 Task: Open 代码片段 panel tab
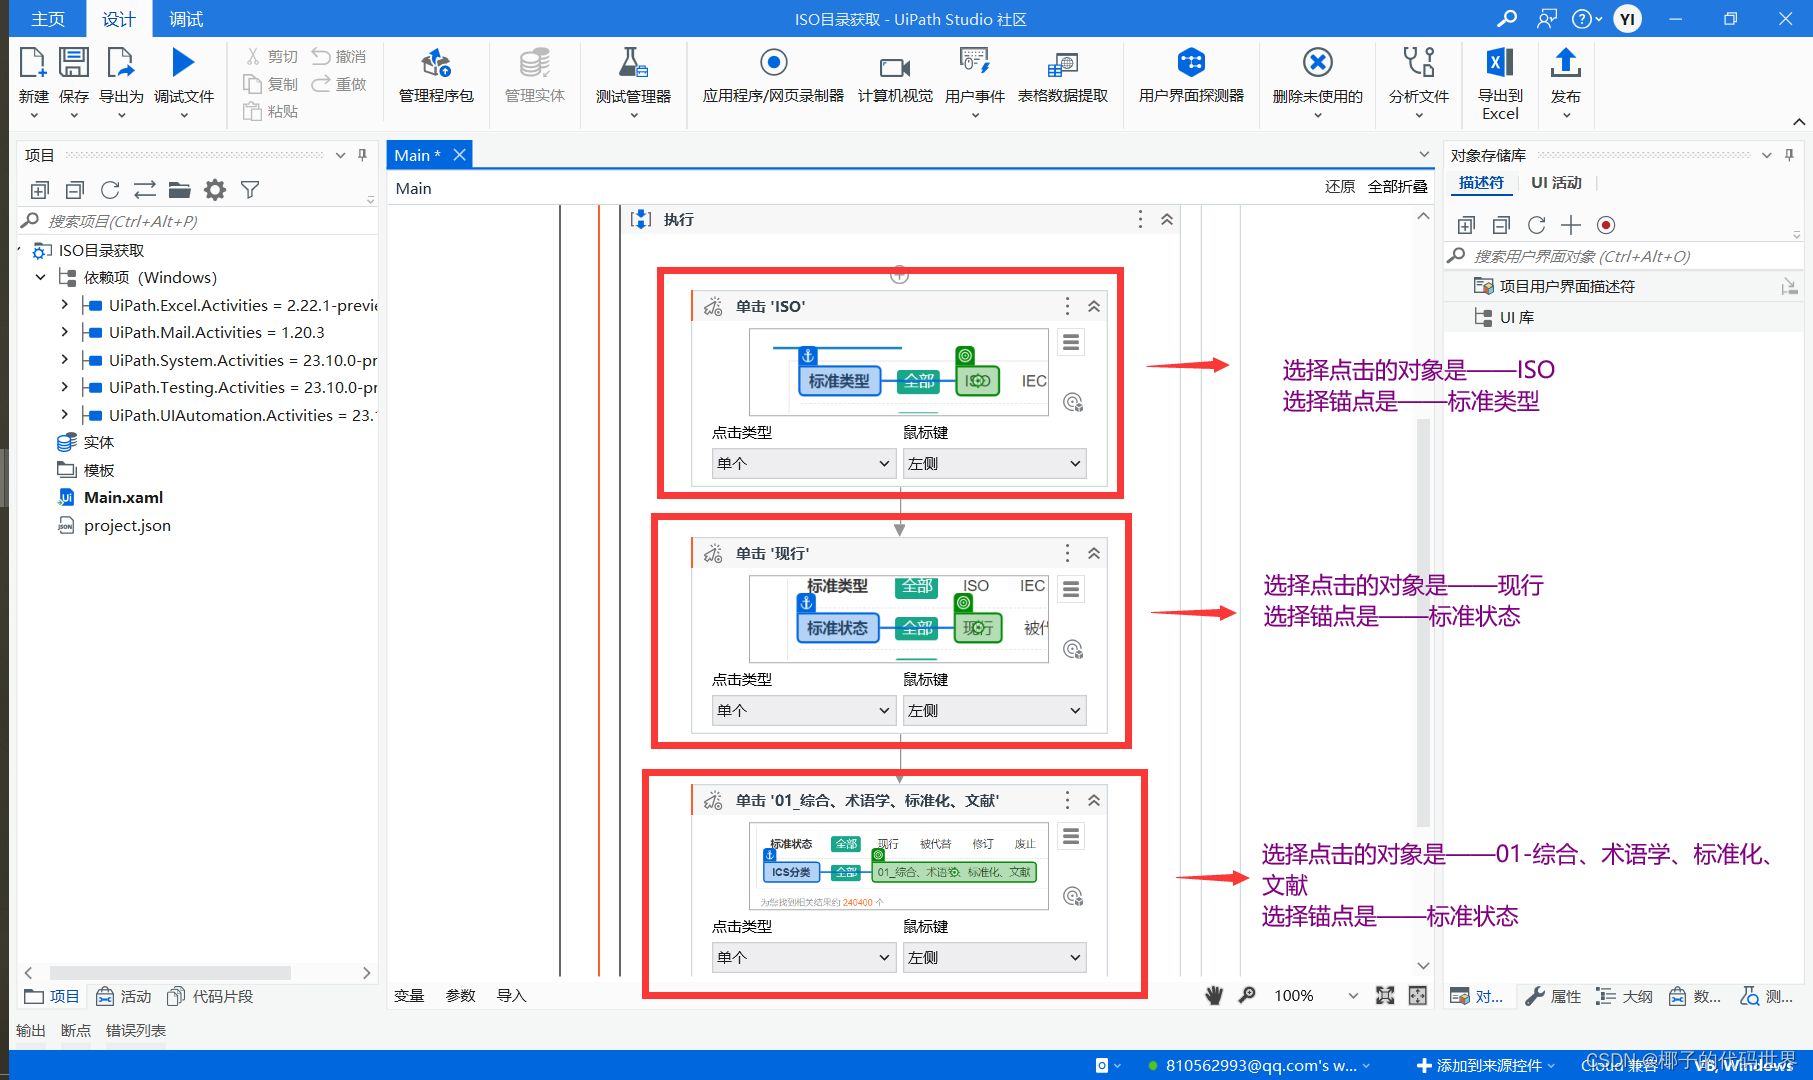(x=210, y=996)
